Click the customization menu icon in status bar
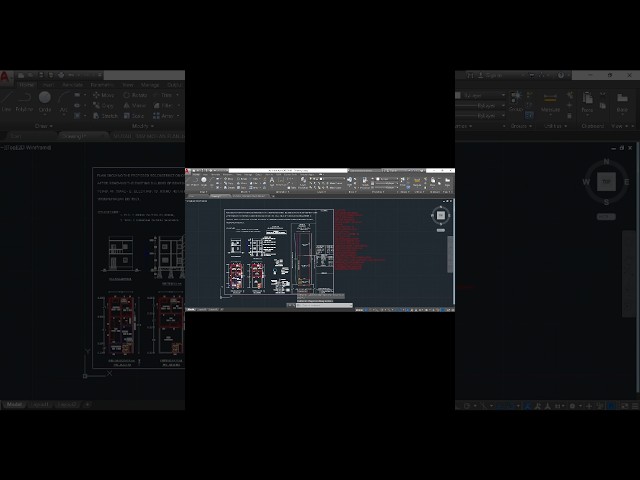Image resolution: width=640 pixels, height=480 pixels. [x=635, y=406]
